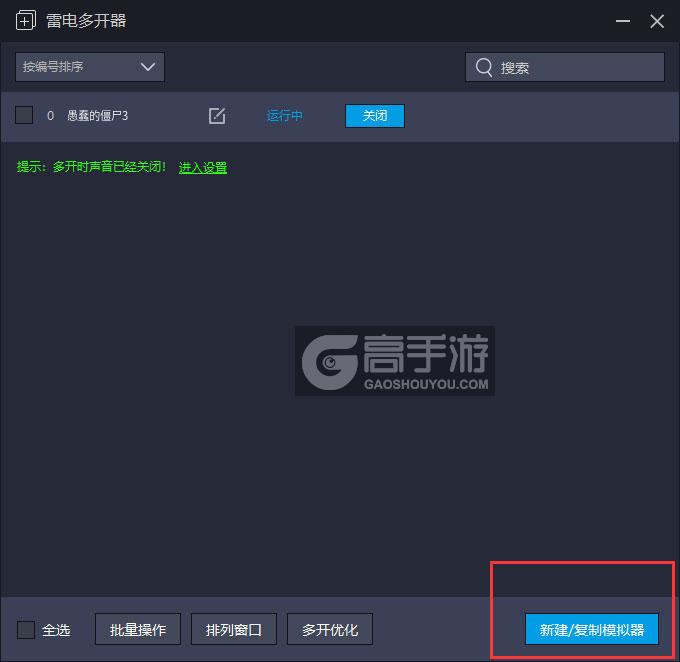
Task: Tick the checkbox for emulator 愚蠢的僵尸3
Action: 24,115
